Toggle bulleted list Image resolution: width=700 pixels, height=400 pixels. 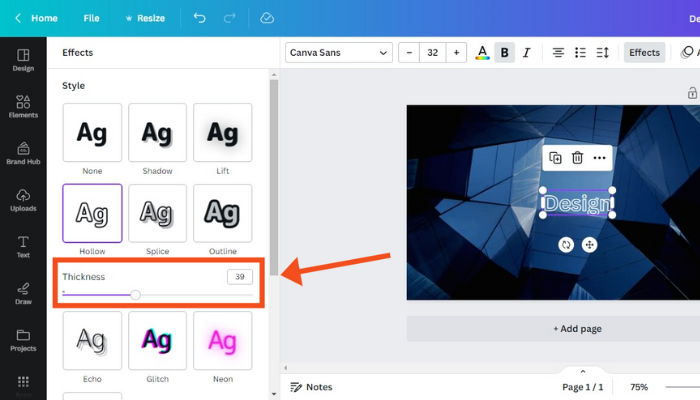580,53
